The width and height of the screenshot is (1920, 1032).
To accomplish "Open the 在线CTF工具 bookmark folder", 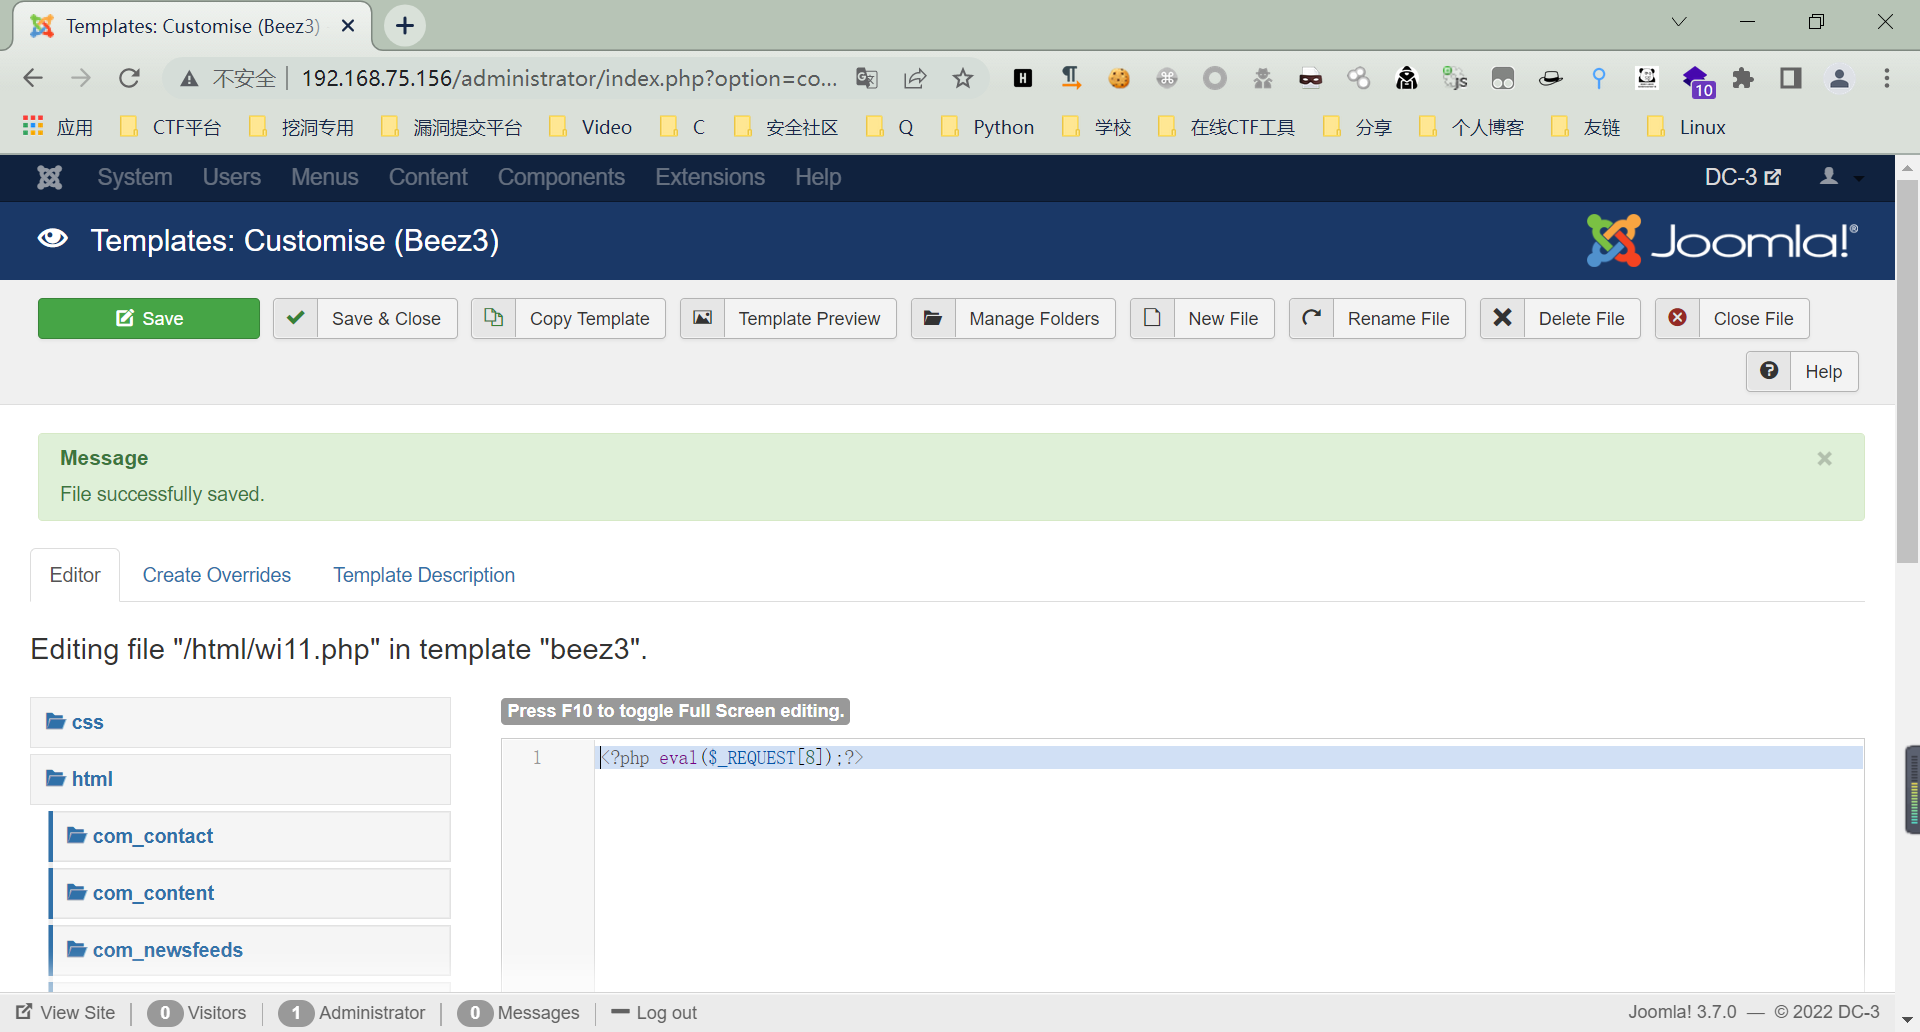I will (x=1226, y=127).
